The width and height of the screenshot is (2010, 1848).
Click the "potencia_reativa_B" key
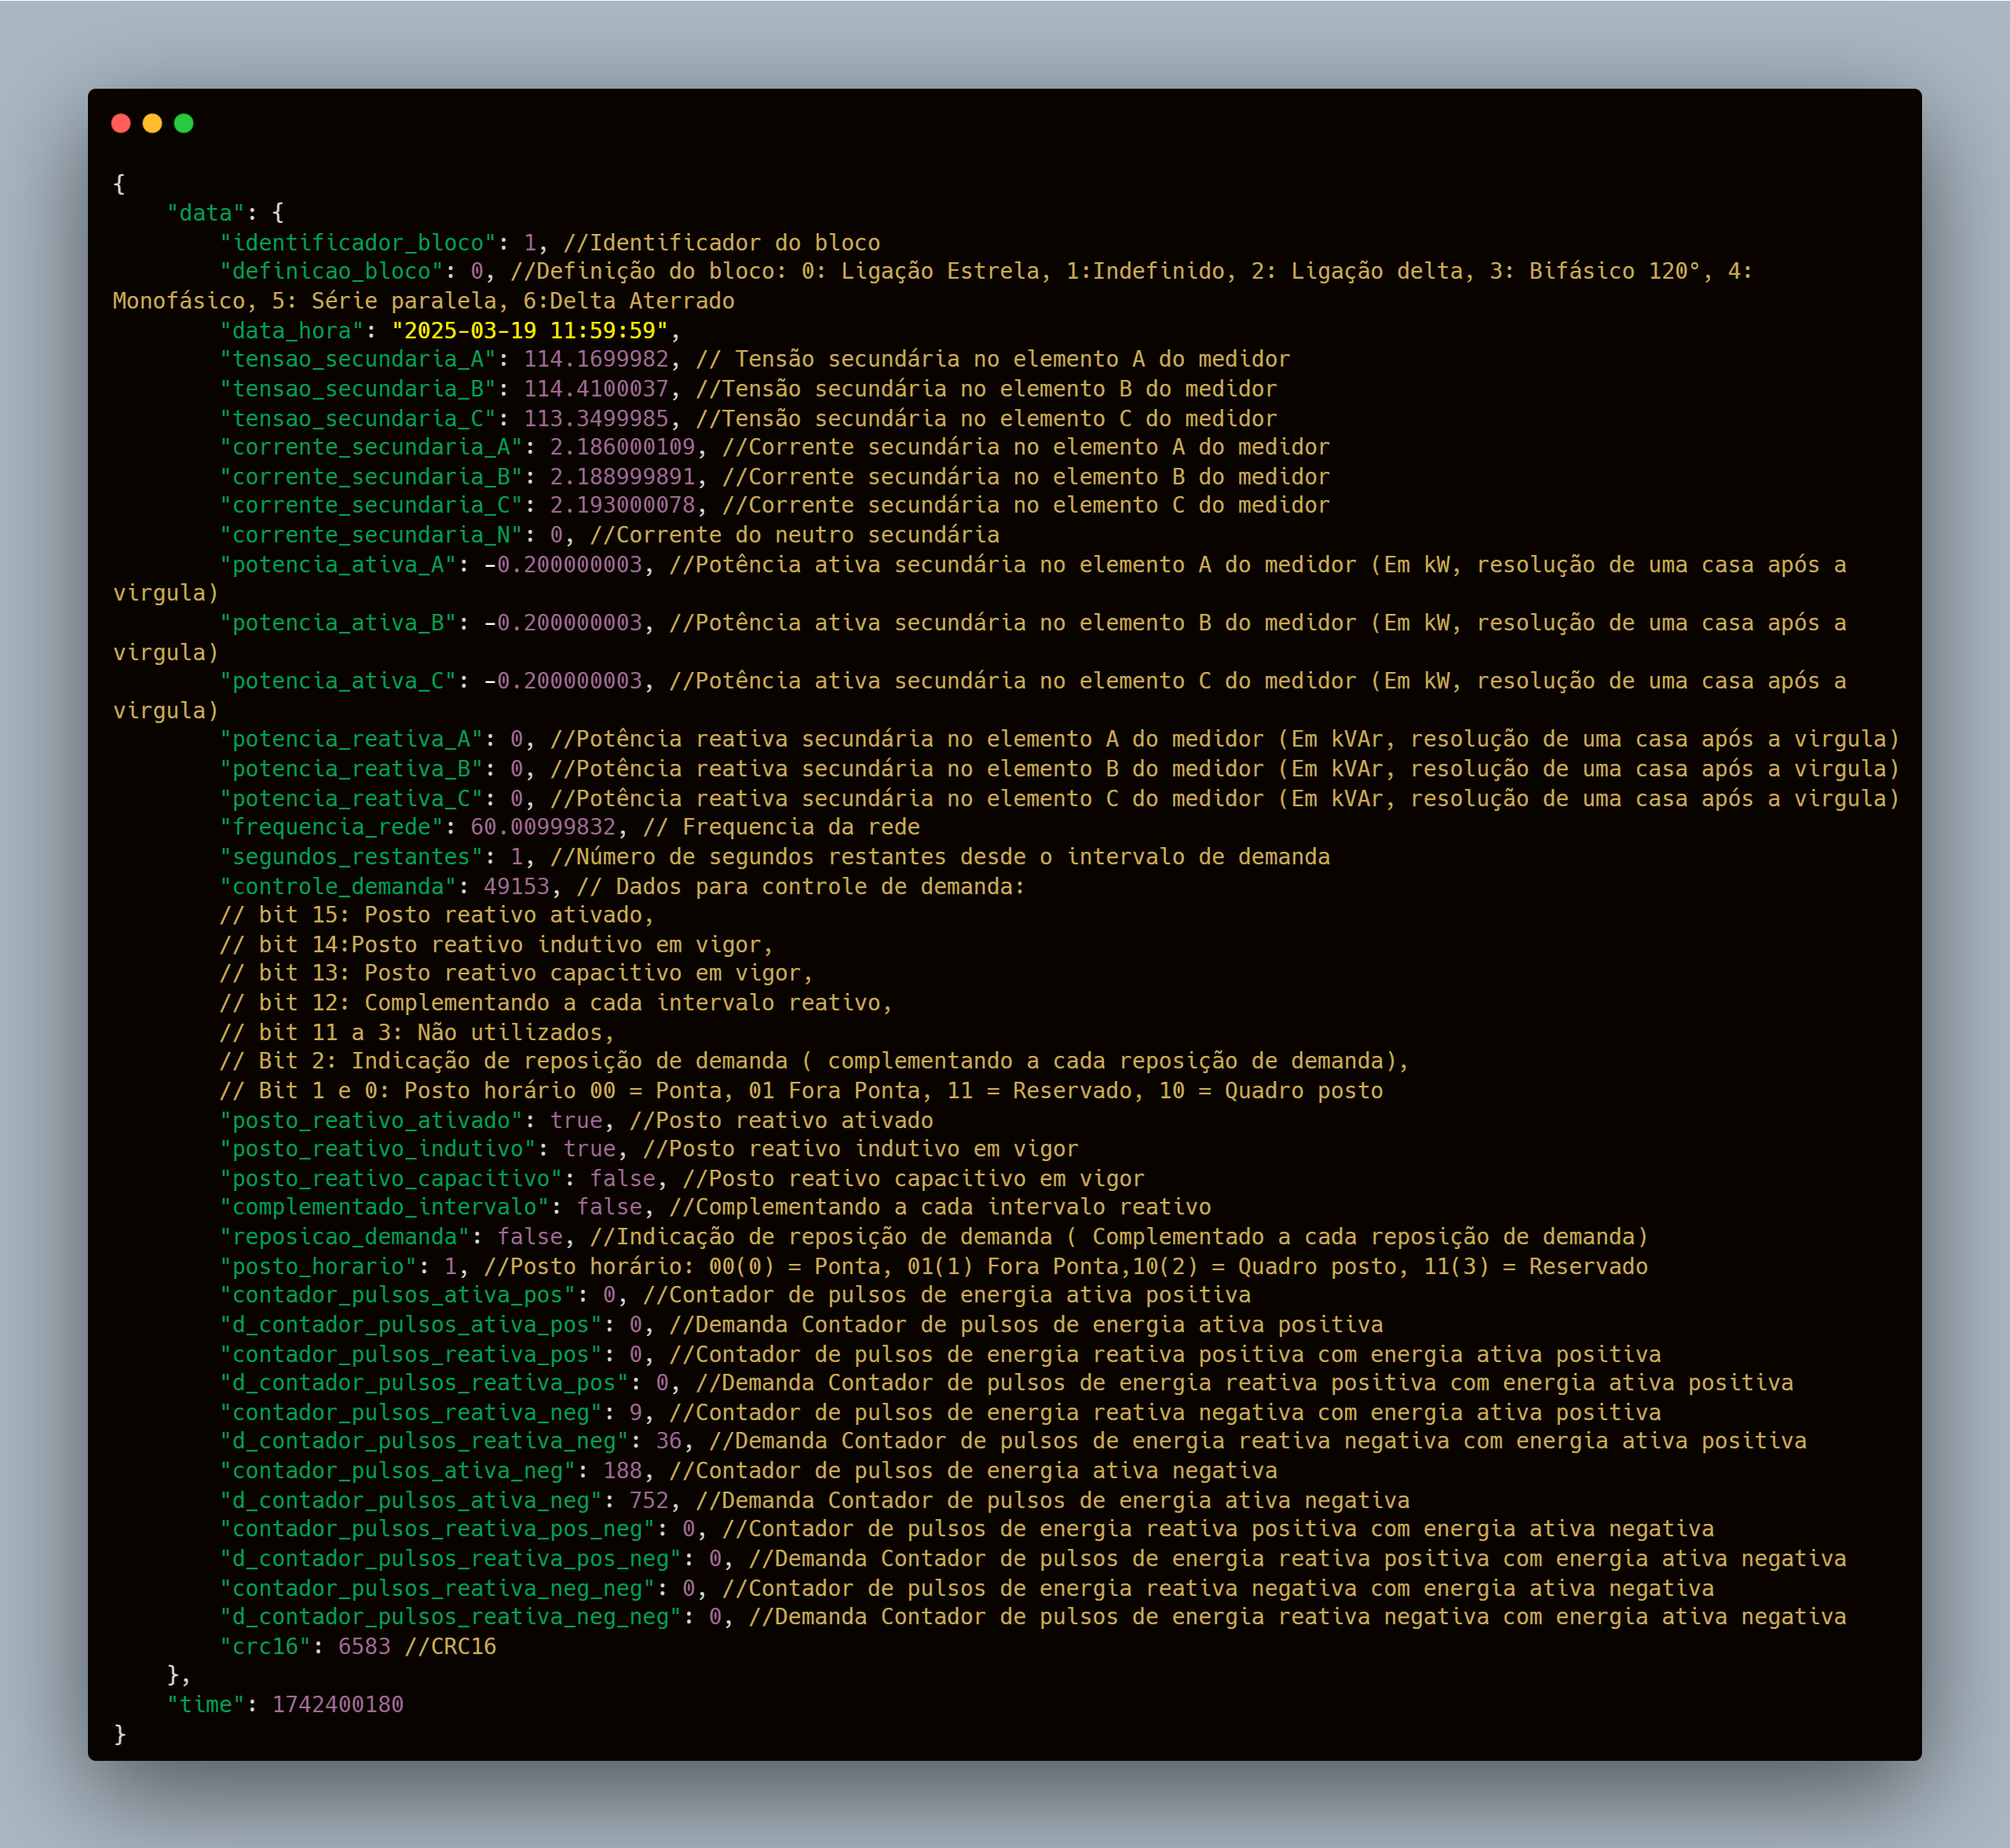point(351,769)
